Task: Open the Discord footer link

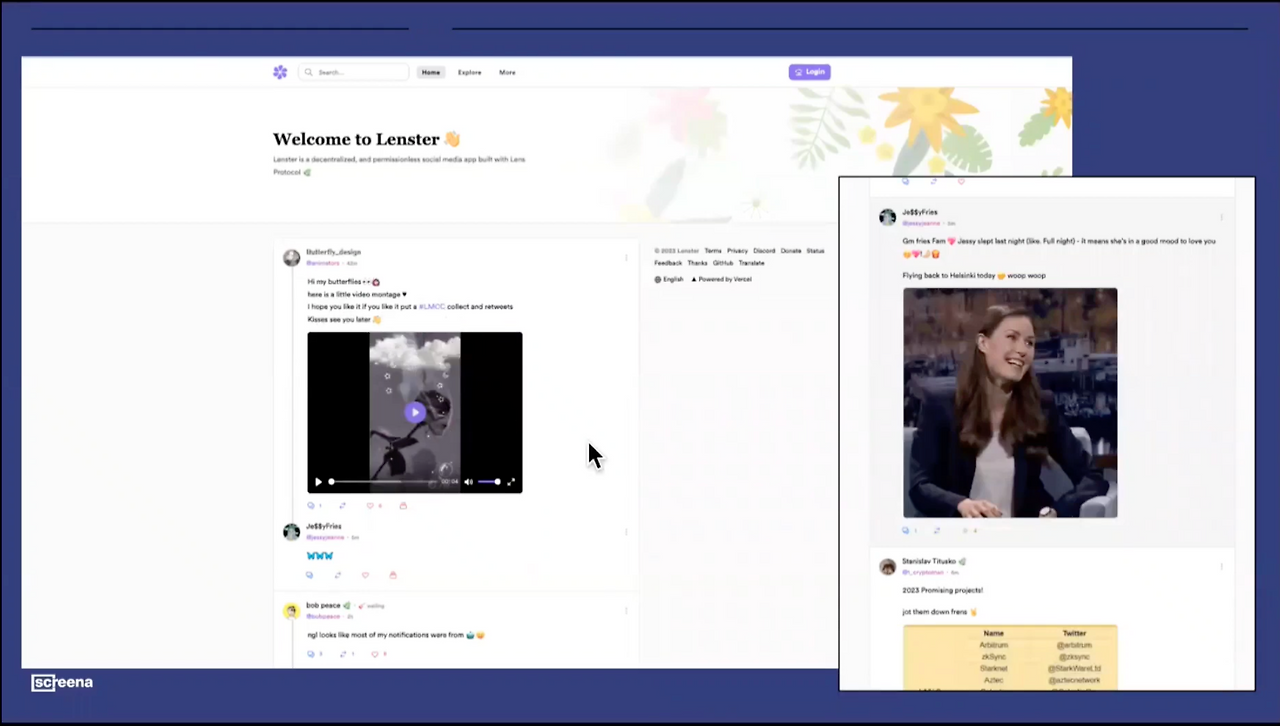Action: click(x=765, y=251)
